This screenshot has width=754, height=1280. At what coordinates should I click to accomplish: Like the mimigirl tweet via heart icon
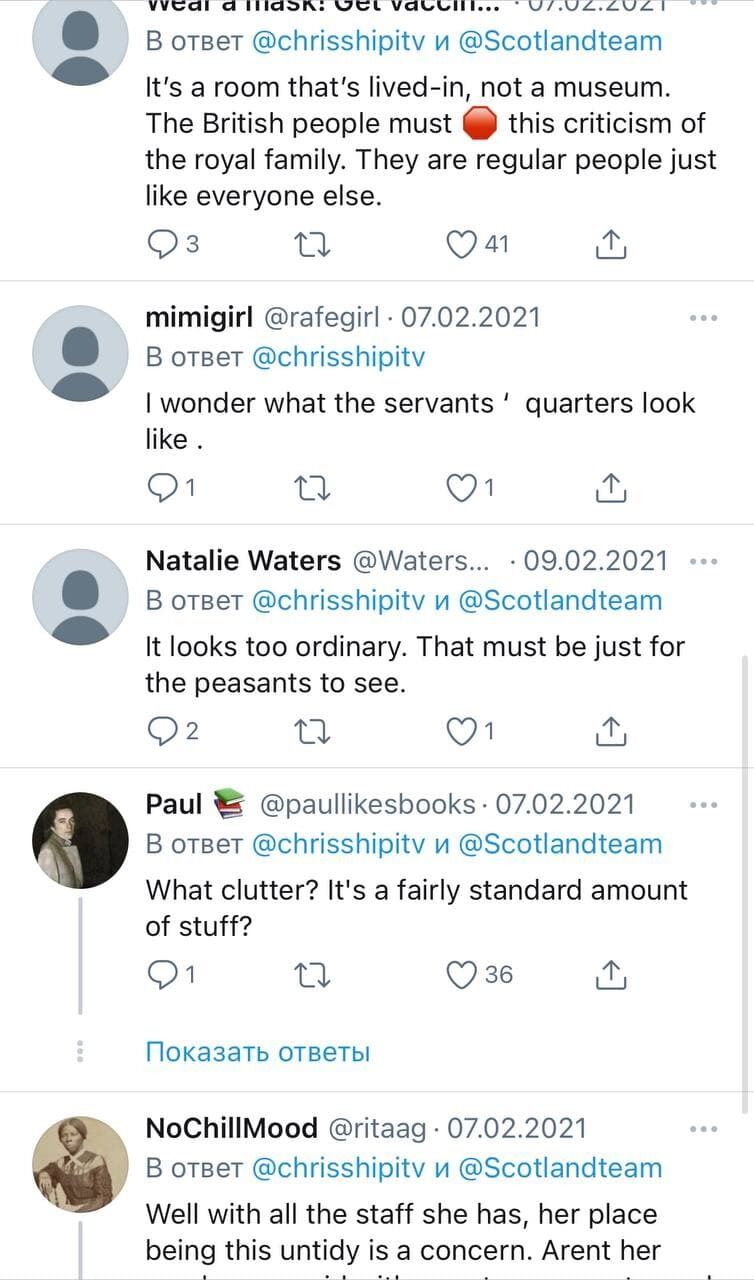pos(460,487)
